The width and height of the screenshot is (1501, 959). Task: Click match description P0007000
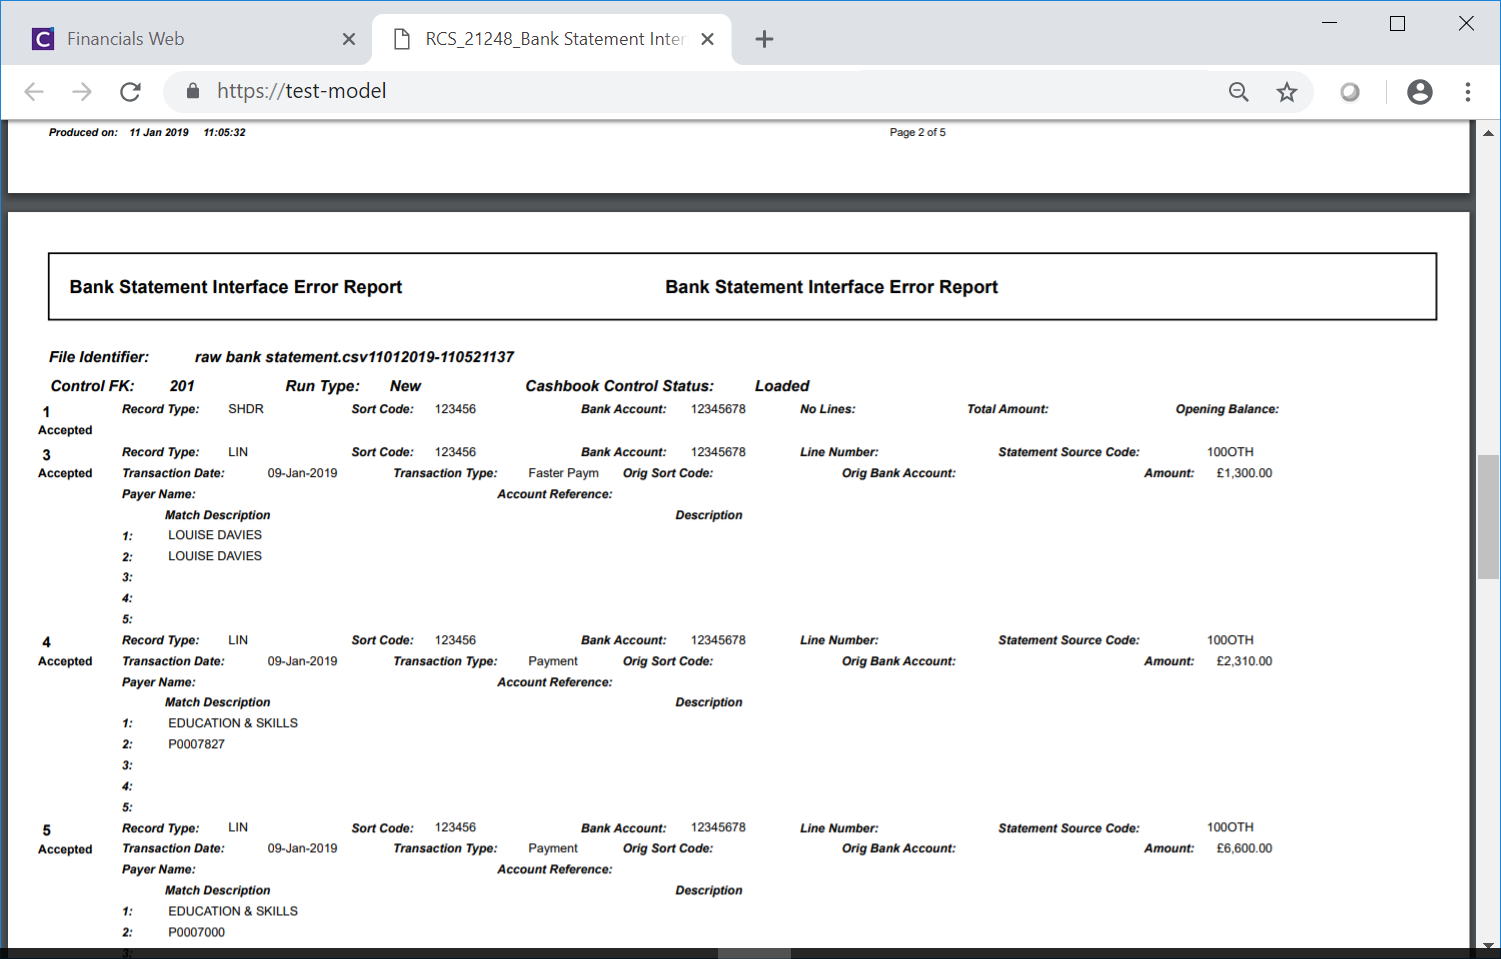click(x=197, y=932)
